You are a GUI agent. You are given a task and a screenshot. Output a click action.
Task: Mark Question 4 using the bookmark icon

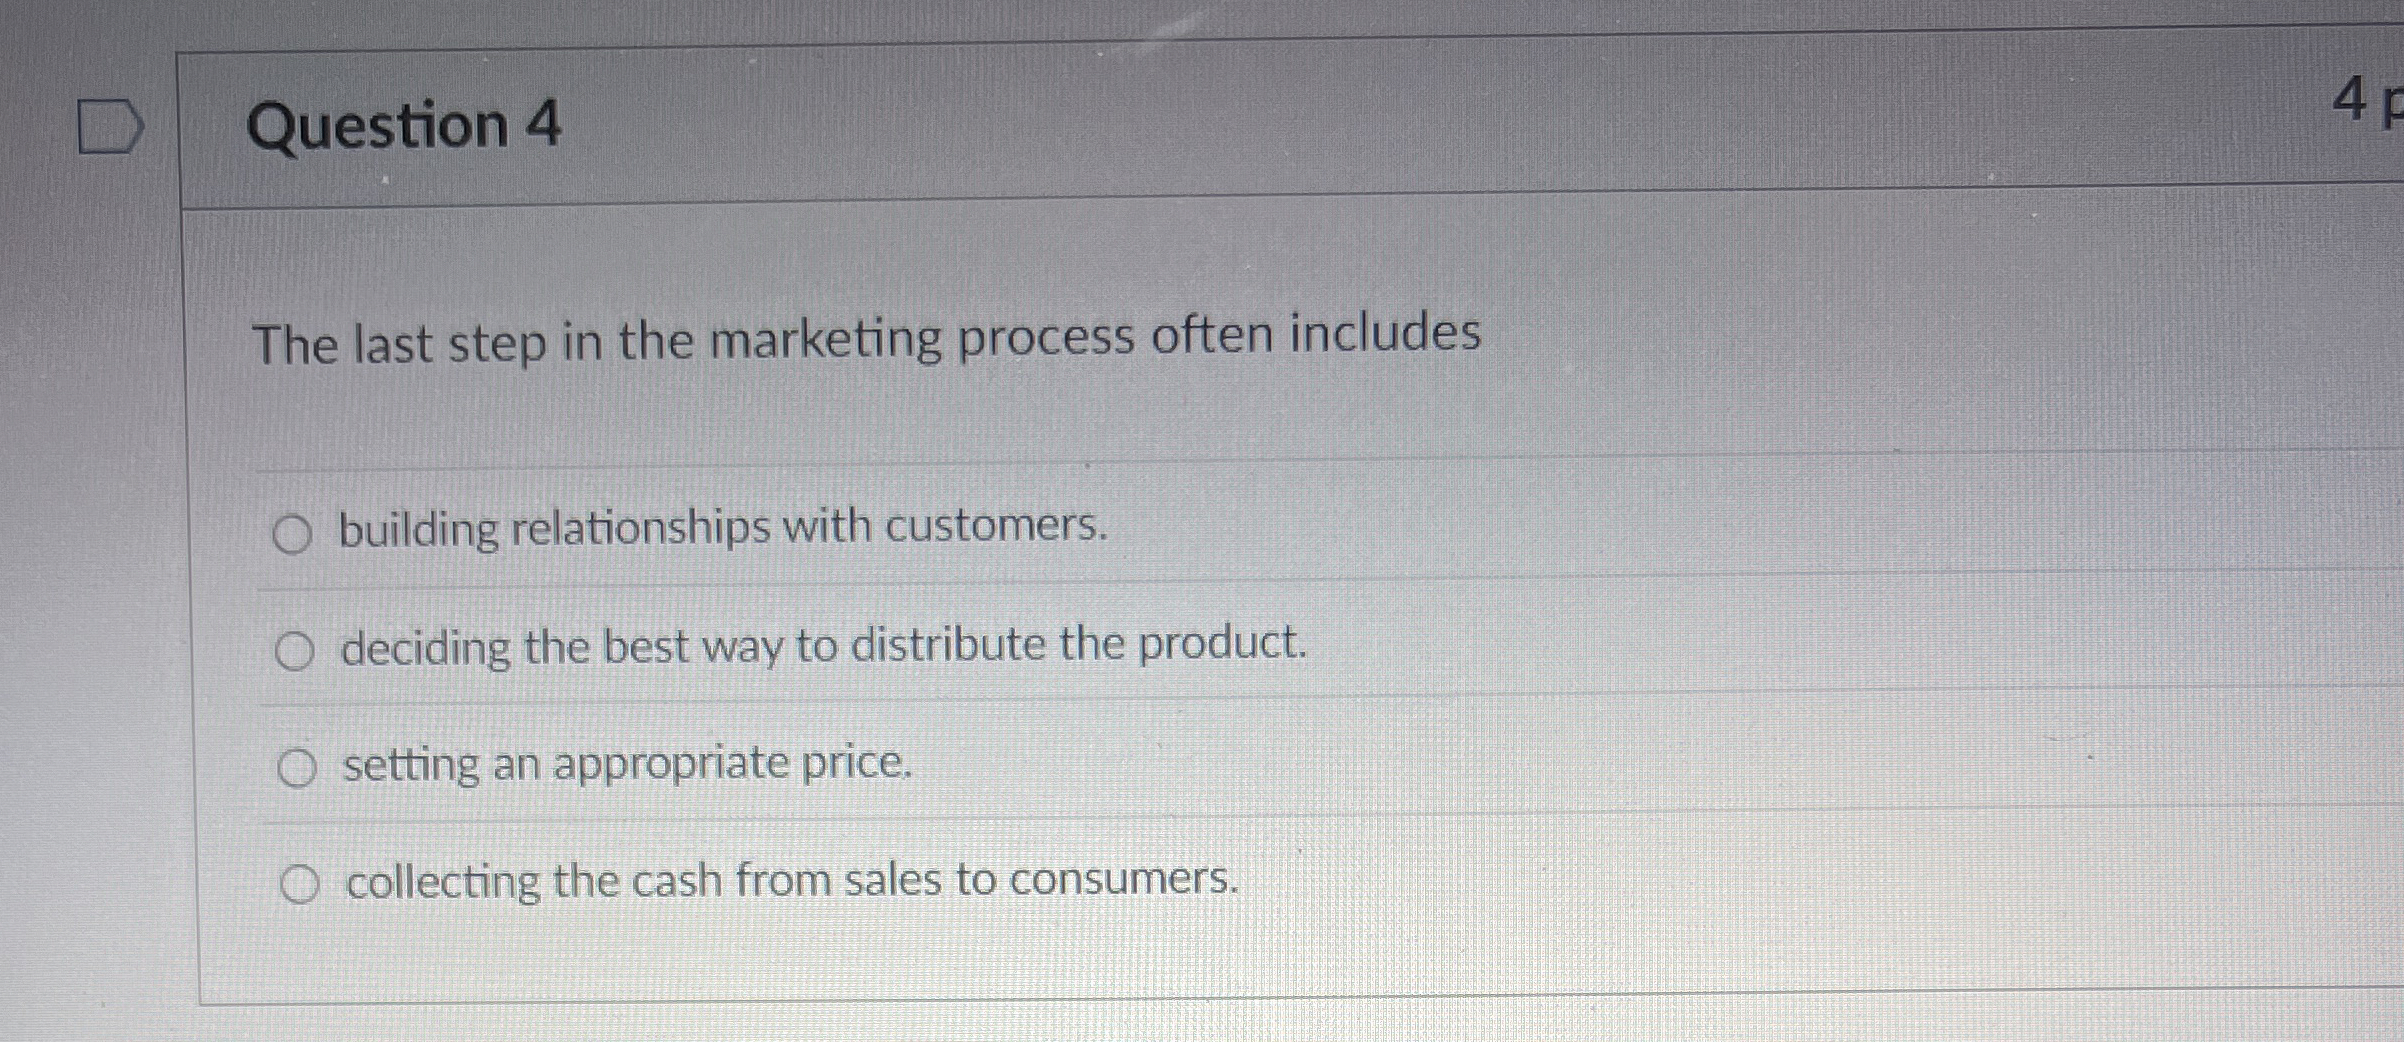coord(110,125)
